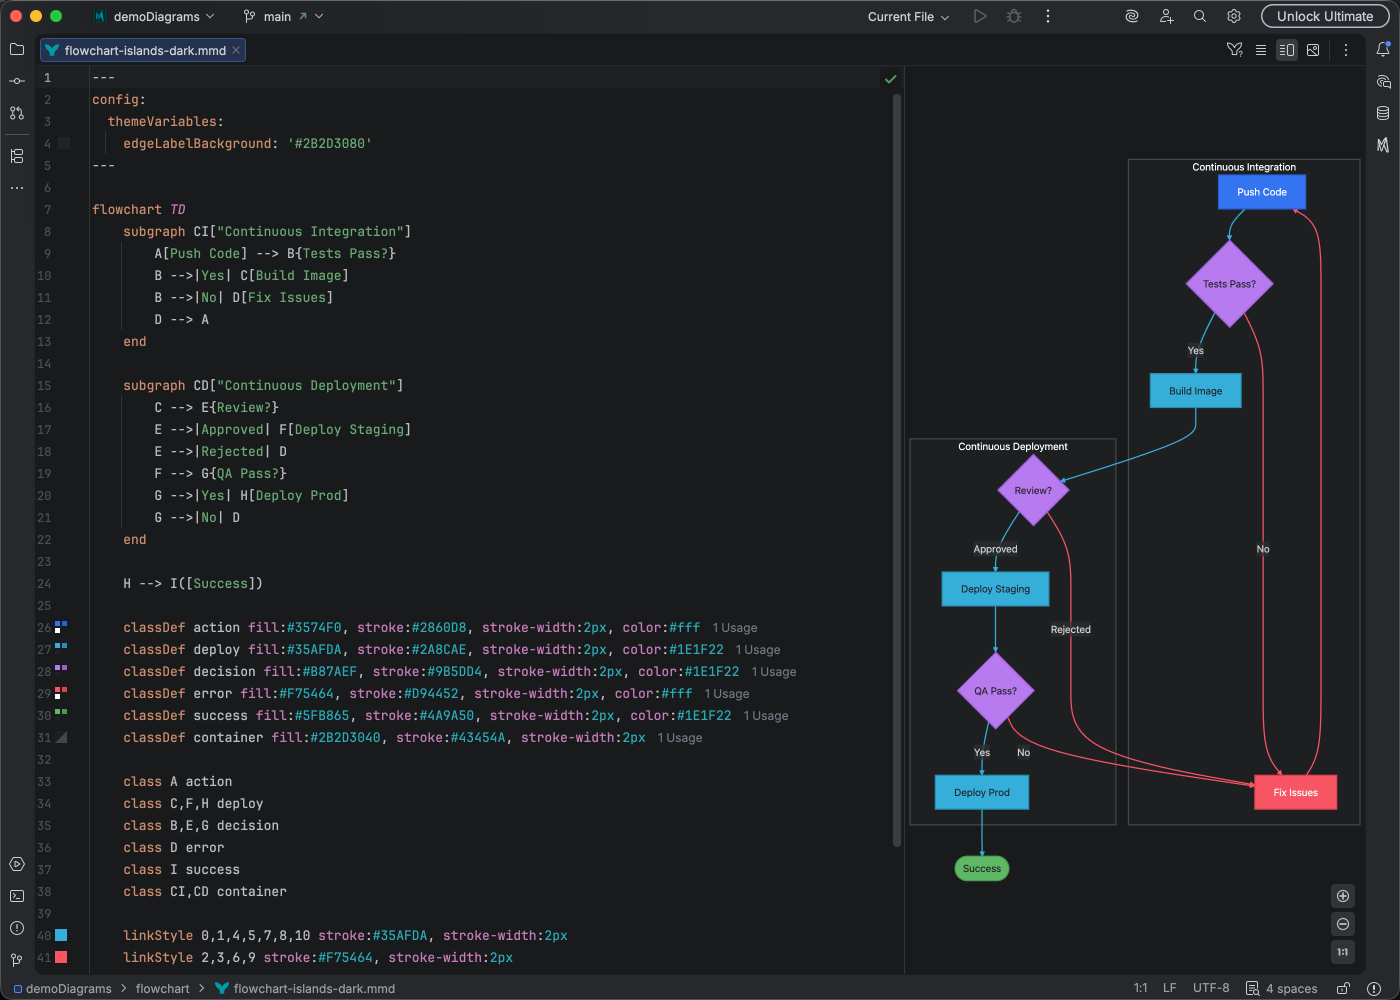
Task: Open the Current File run configuration dropdown
Action: coord(905,16)
